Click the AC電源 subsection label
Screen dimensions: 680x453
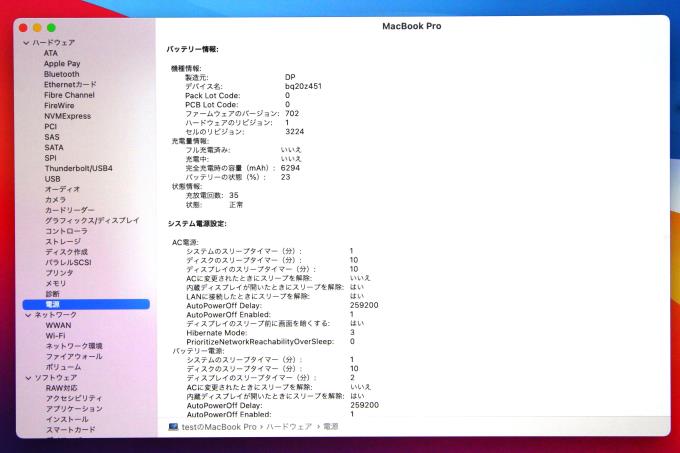[x=185, y=242]
